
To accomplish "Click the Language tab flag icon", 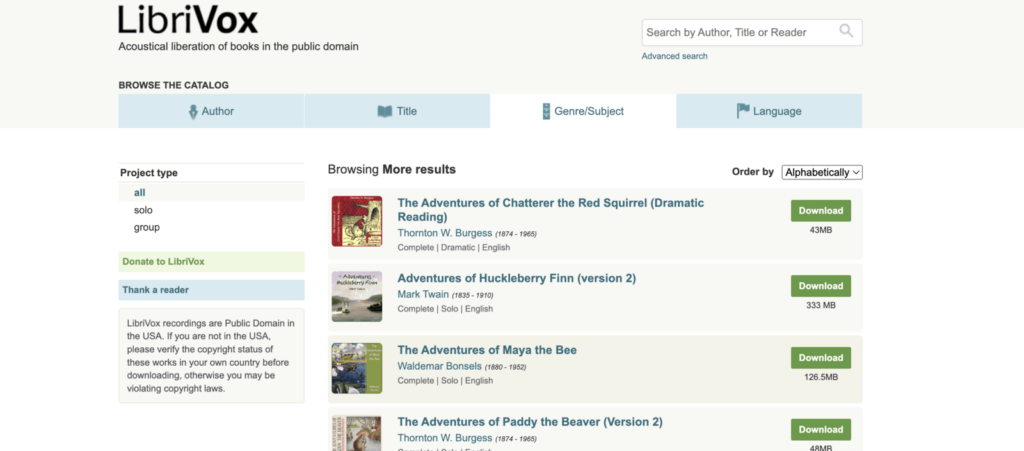I will pyautogui.click(x=743, y=111).
